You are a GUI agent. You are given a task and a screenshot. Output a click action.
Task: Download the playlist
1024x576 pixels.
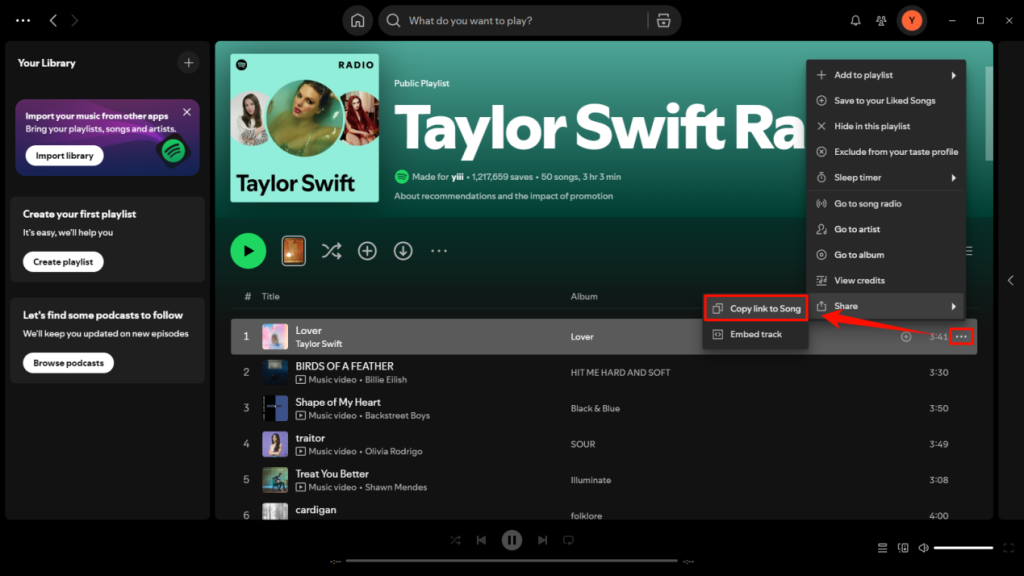403,251
